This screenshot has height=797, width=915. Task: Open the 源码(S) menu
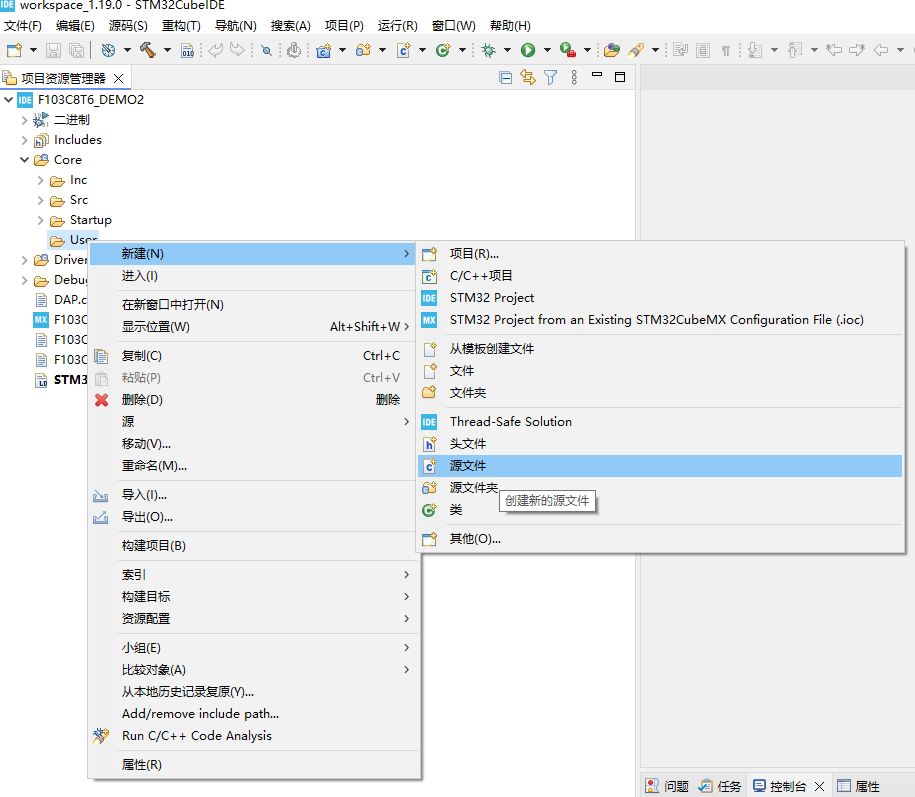coord(128,26)
